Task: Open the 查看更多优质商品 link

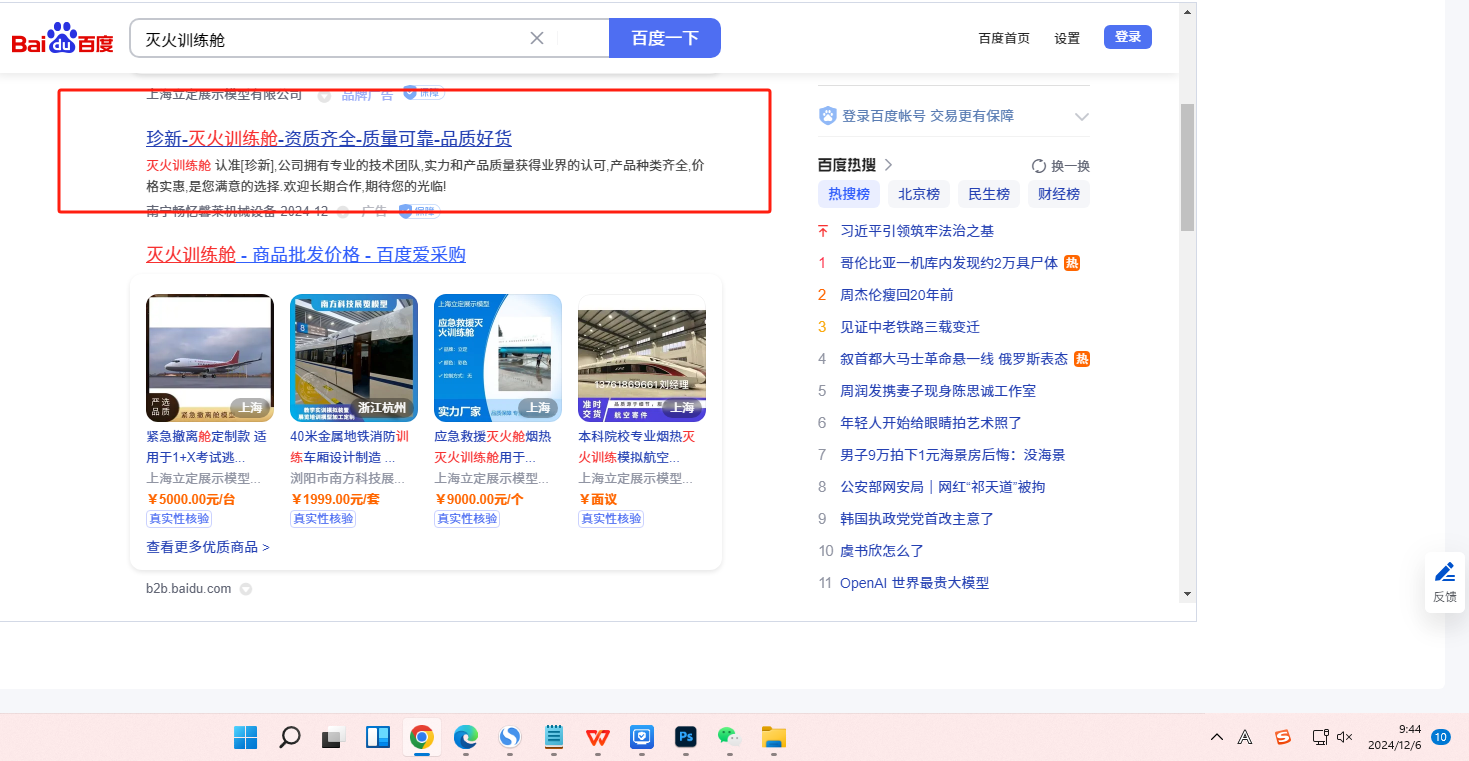Action: pos(208,547)
